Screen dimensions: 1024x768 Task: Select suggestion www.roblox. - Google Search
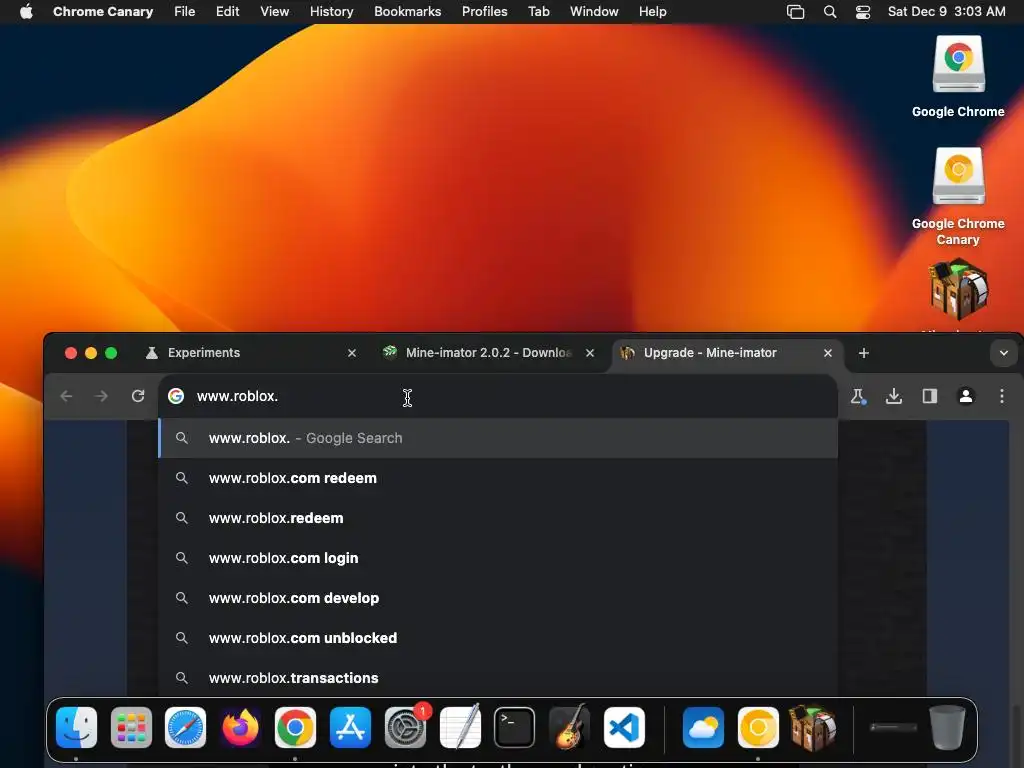(x=498, y=438)
